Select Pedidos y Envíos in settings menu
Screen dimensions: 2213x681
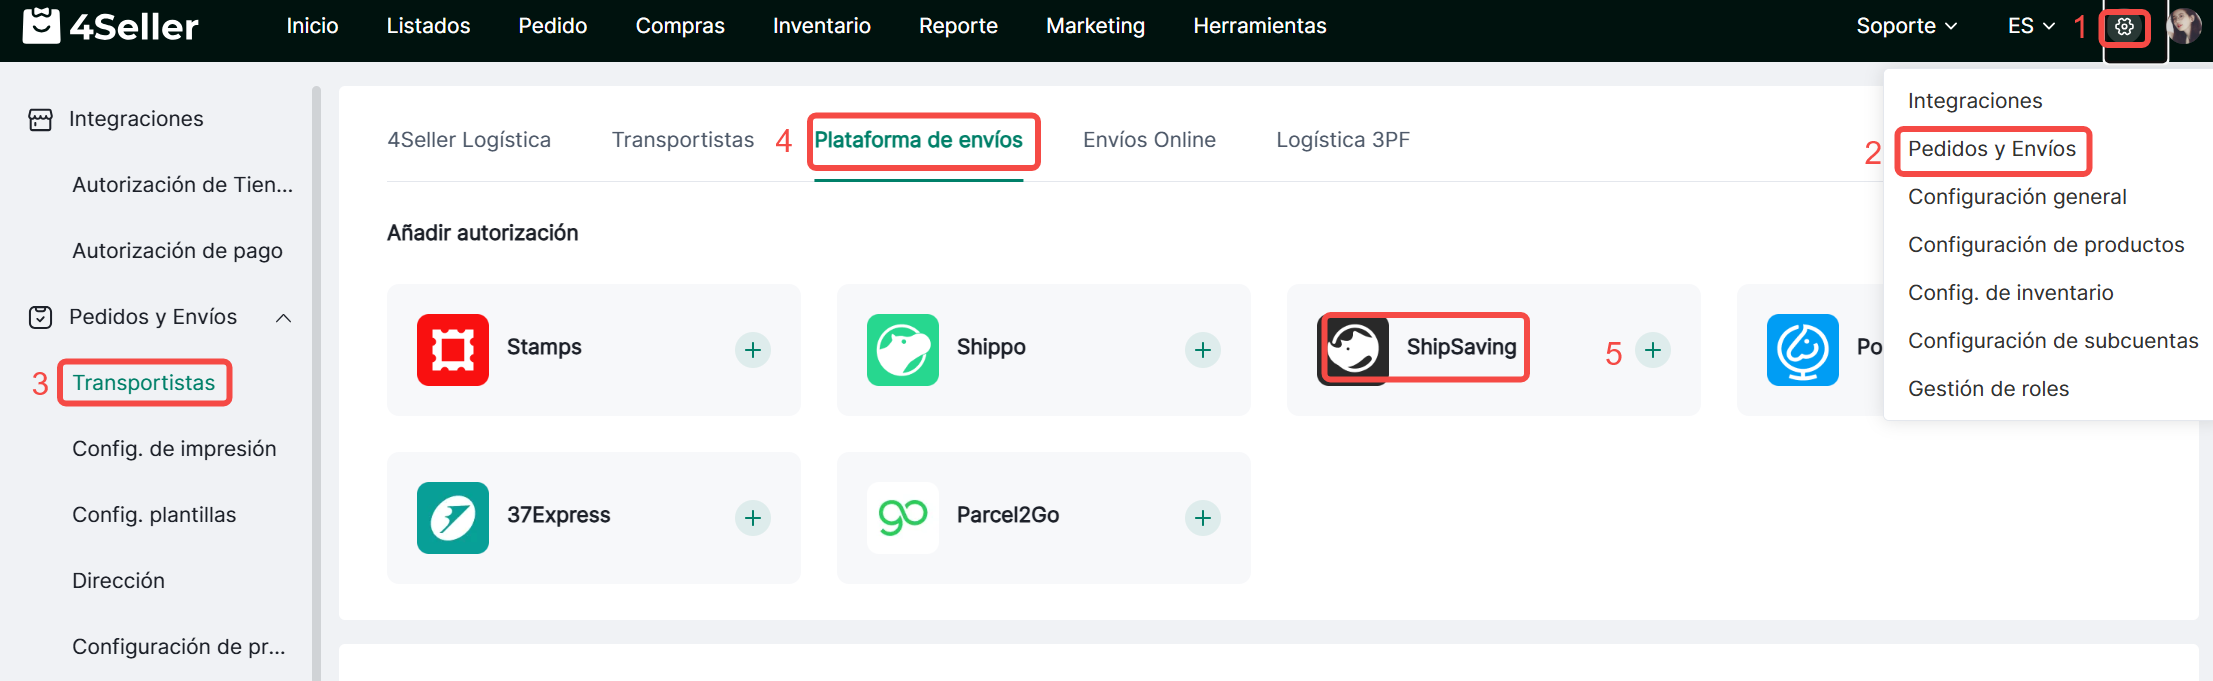coord(1991,149)
